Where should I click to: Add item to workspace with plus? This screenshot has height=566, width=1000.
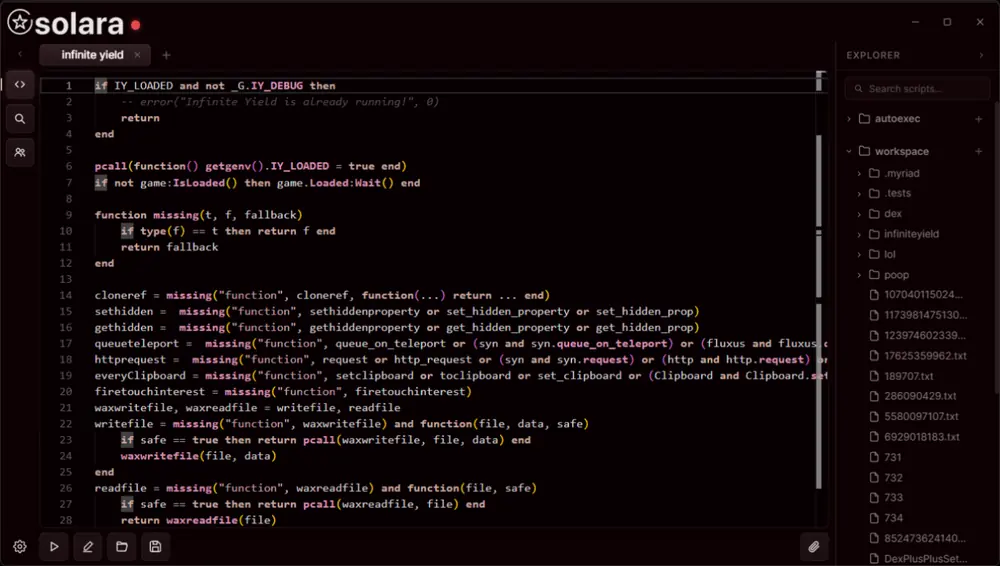[x=979, y=151]
